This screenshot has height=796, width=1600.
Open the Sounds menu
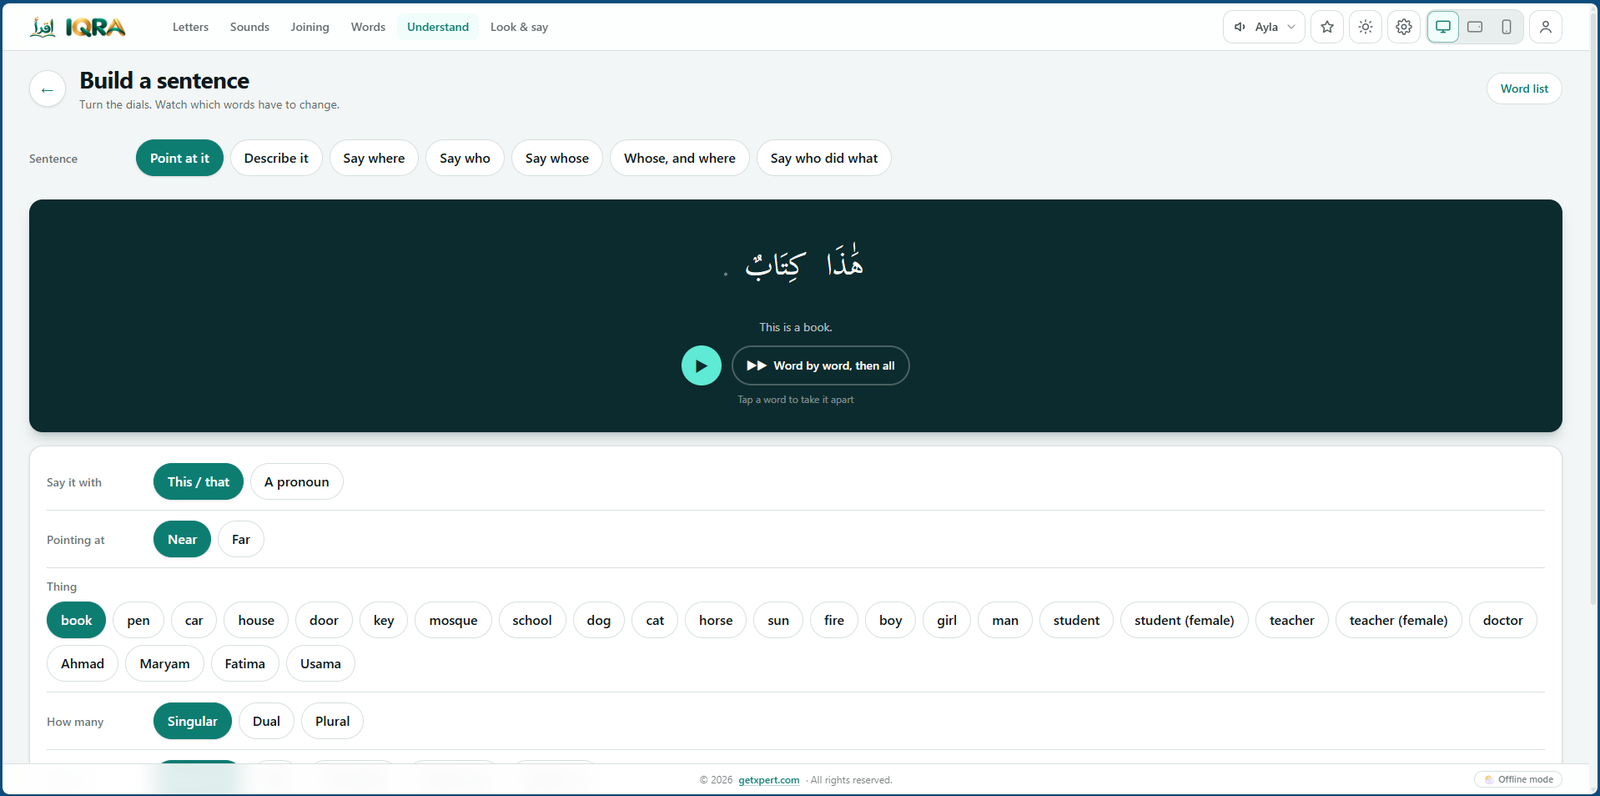pos(249,27)
